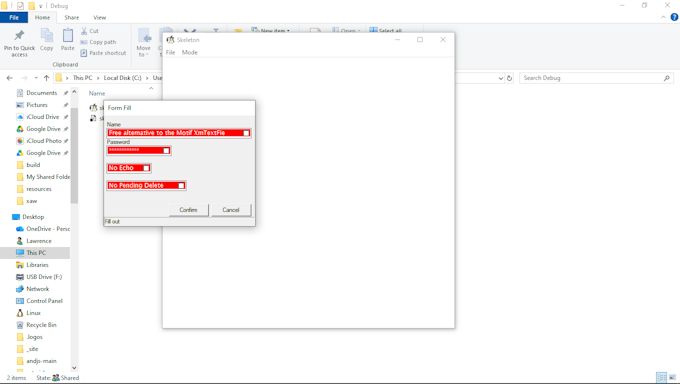Image resolution: width=680 pixels, height=384 pixels.
Task: Click the OneDrive cloud icon
Action: 20,229
